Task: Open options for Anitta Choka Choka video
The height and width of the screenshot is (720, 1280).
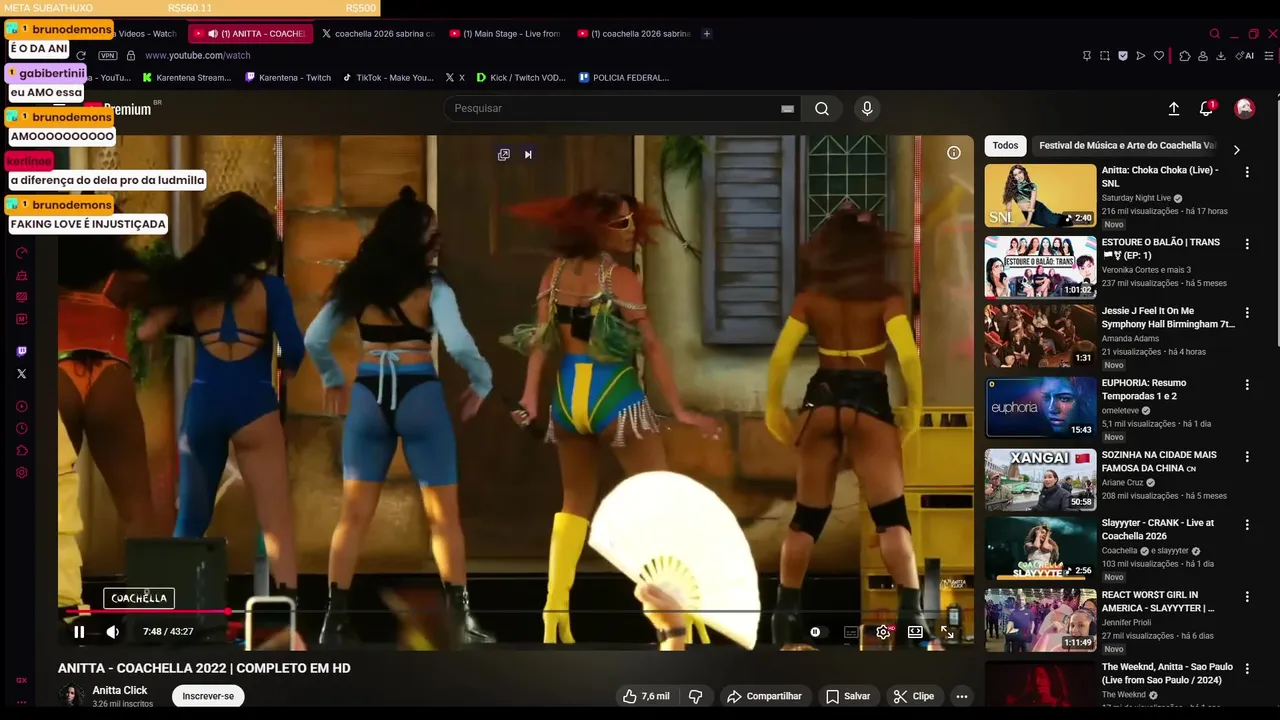Action: pyautogui.click(x=1247, y=172)
